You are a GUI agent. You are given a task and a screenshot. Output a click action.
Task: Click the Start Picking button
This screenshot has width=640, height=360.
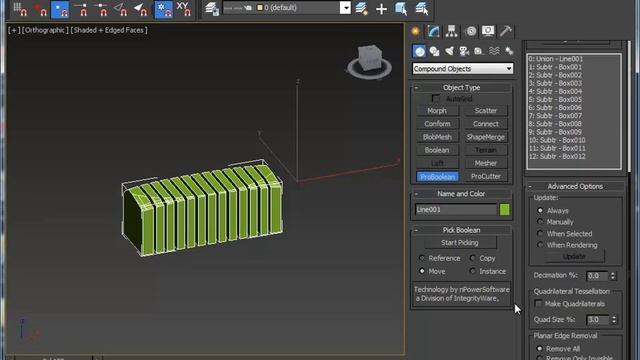pyautogui.click(x=460, y=242)
